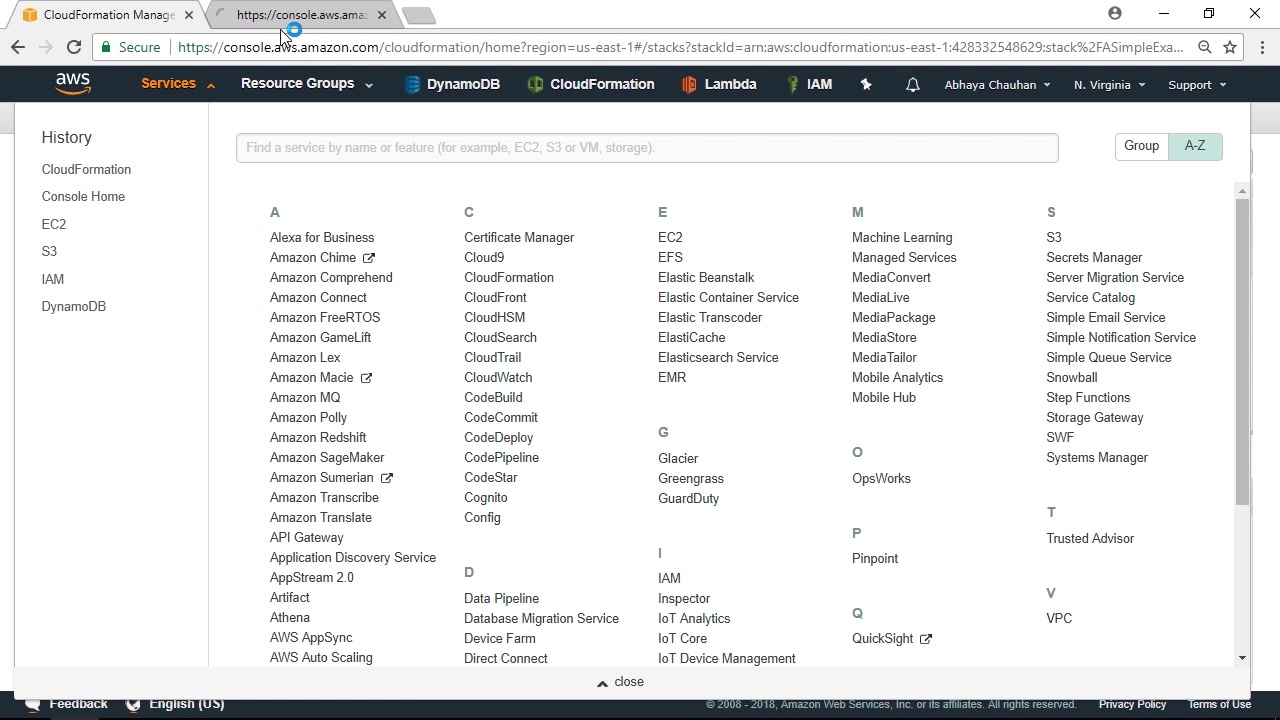Open the Pinpoint service link
The width and height of the screenshot is (1280, 720).
875,559
